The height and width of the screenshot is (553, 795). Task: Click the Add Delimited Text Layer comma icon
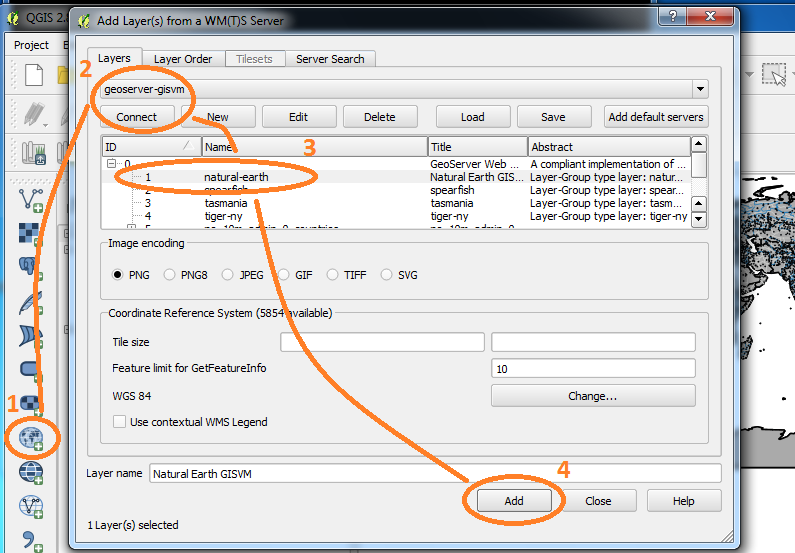pyautogui.click(x=31, y=540)
